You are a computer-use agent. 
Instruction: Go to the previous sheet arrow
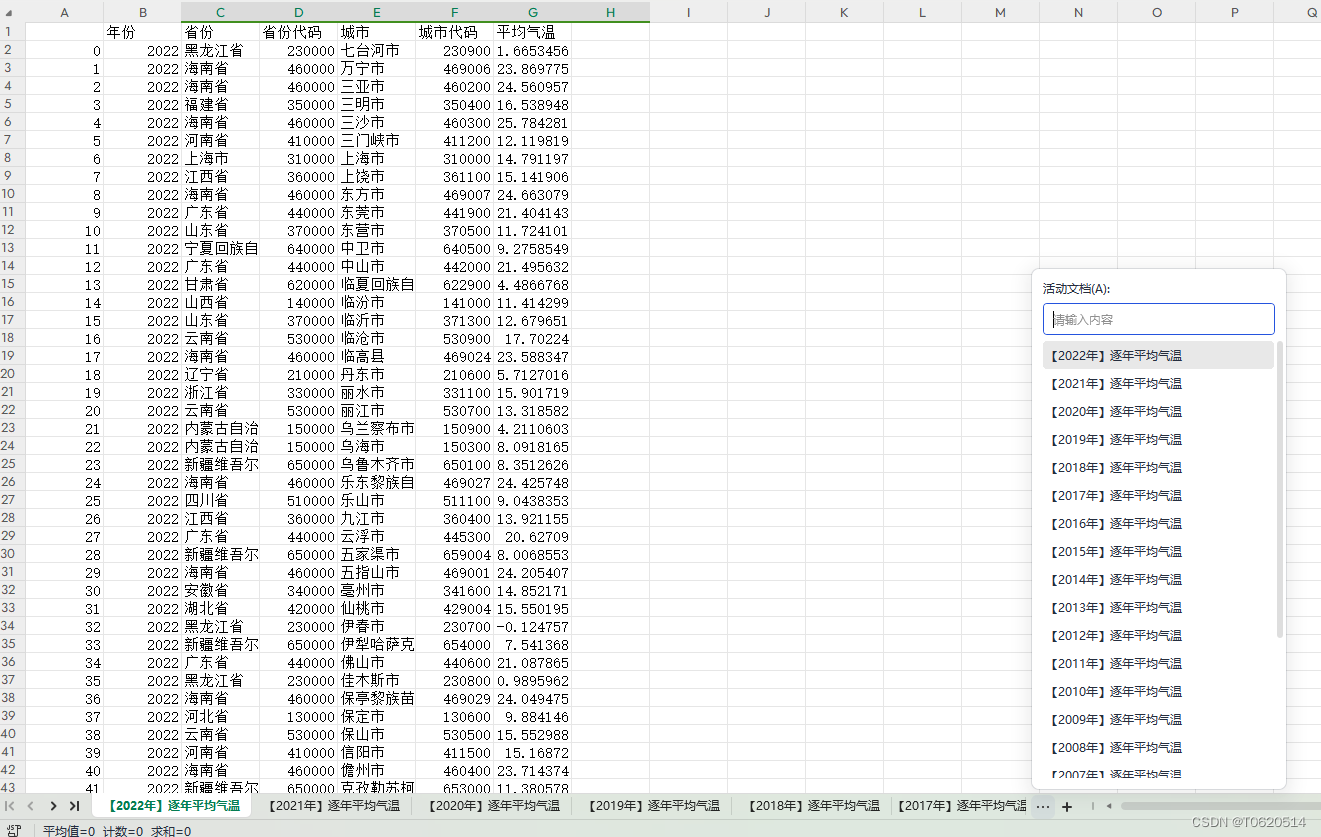coord(31,806)
